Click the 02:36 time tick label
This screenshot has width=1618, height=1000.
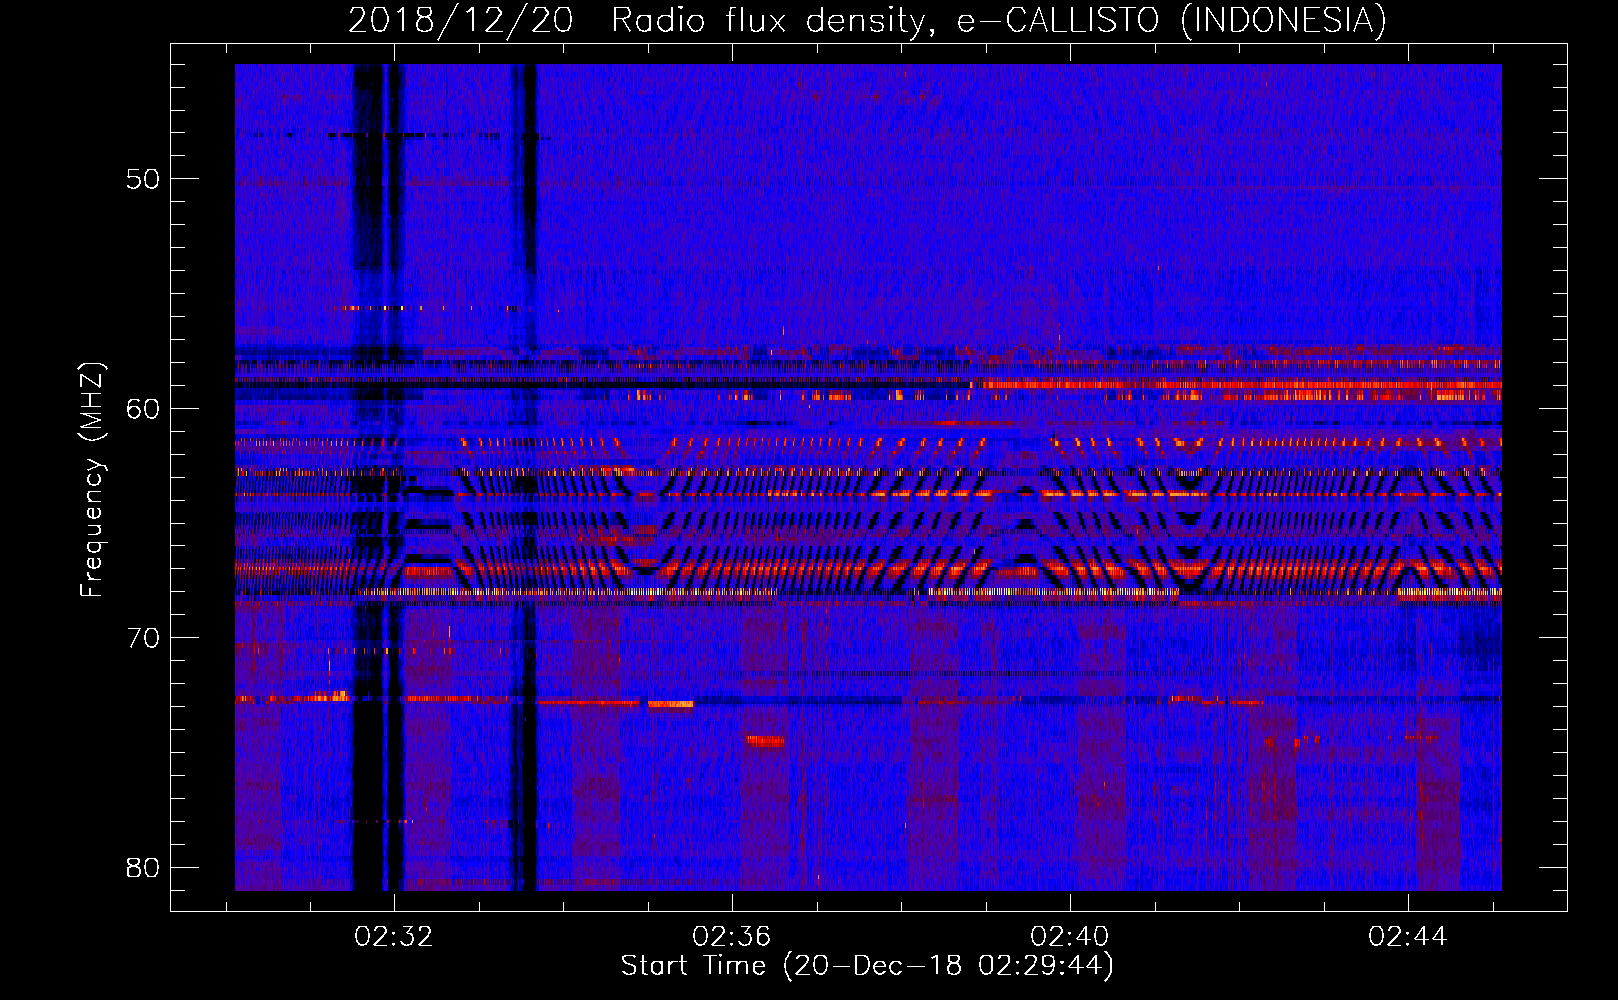(x=732, y=937)
